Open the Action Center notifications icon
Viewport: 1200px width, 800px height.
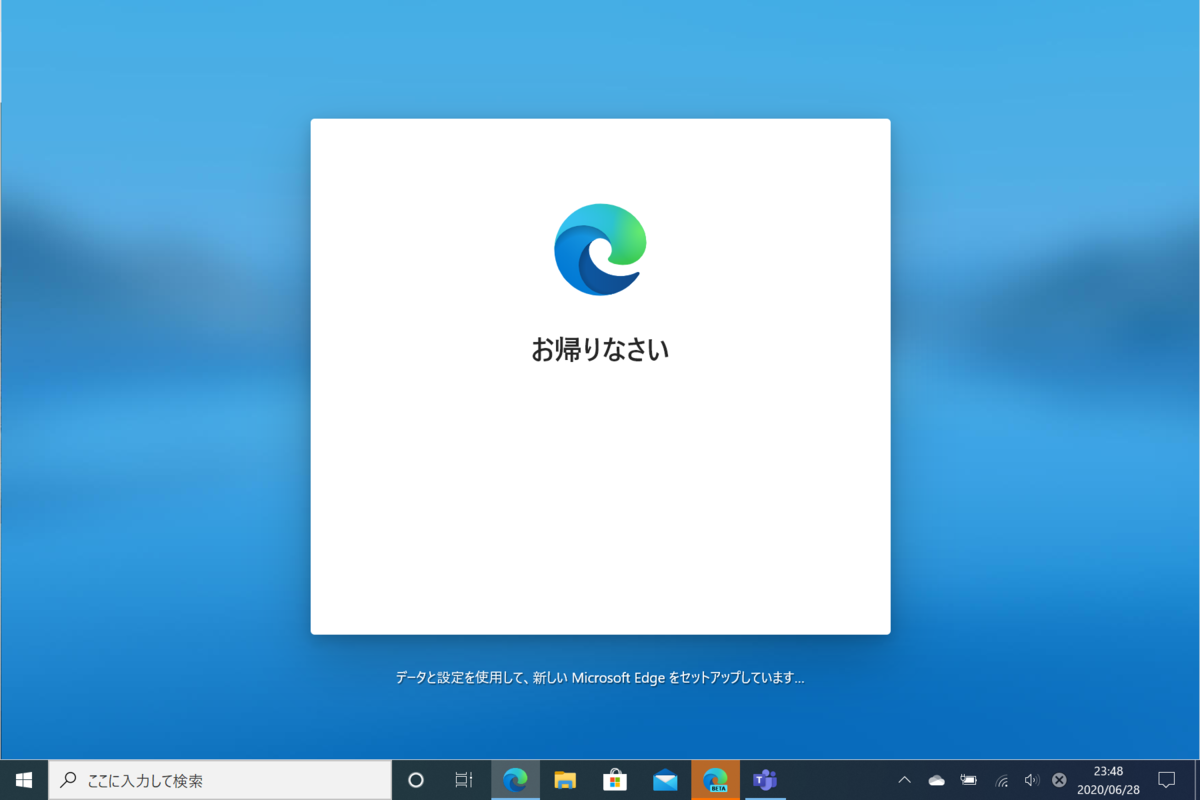coord(1166,780)
